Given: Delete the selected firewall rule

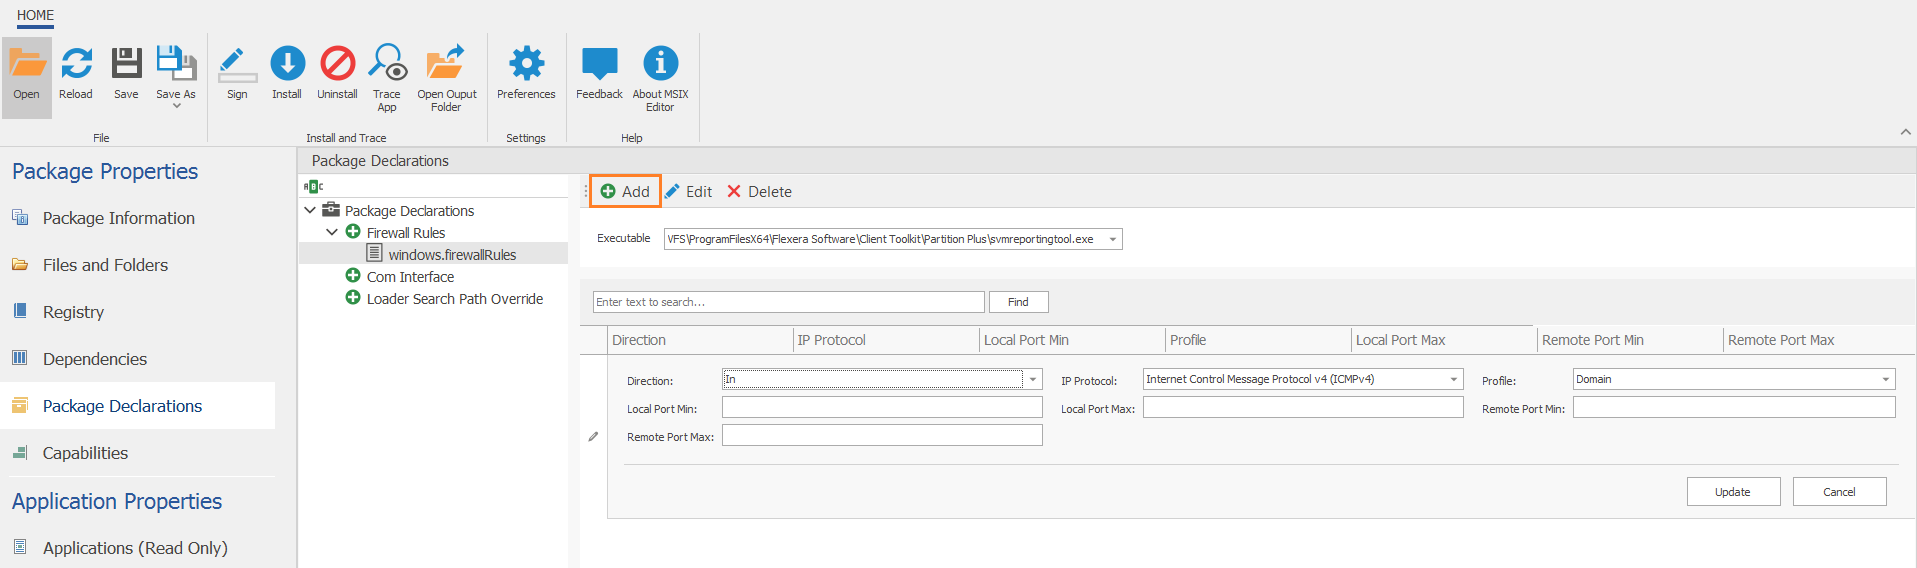Looking at the screenshot, I should point(759,191).
